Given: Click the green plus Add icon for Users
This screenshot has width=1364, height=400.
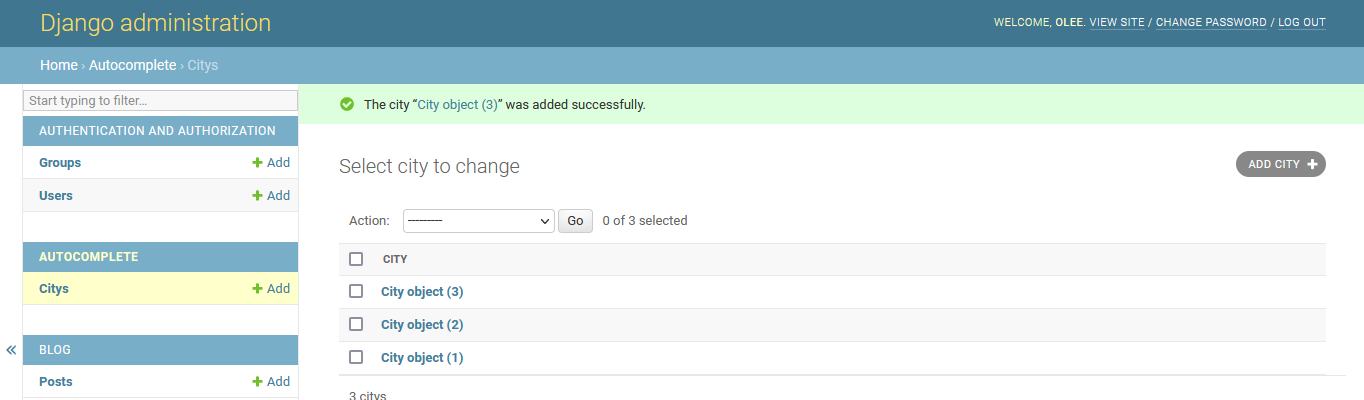Looking at the screenshot, I should (257, 196).
